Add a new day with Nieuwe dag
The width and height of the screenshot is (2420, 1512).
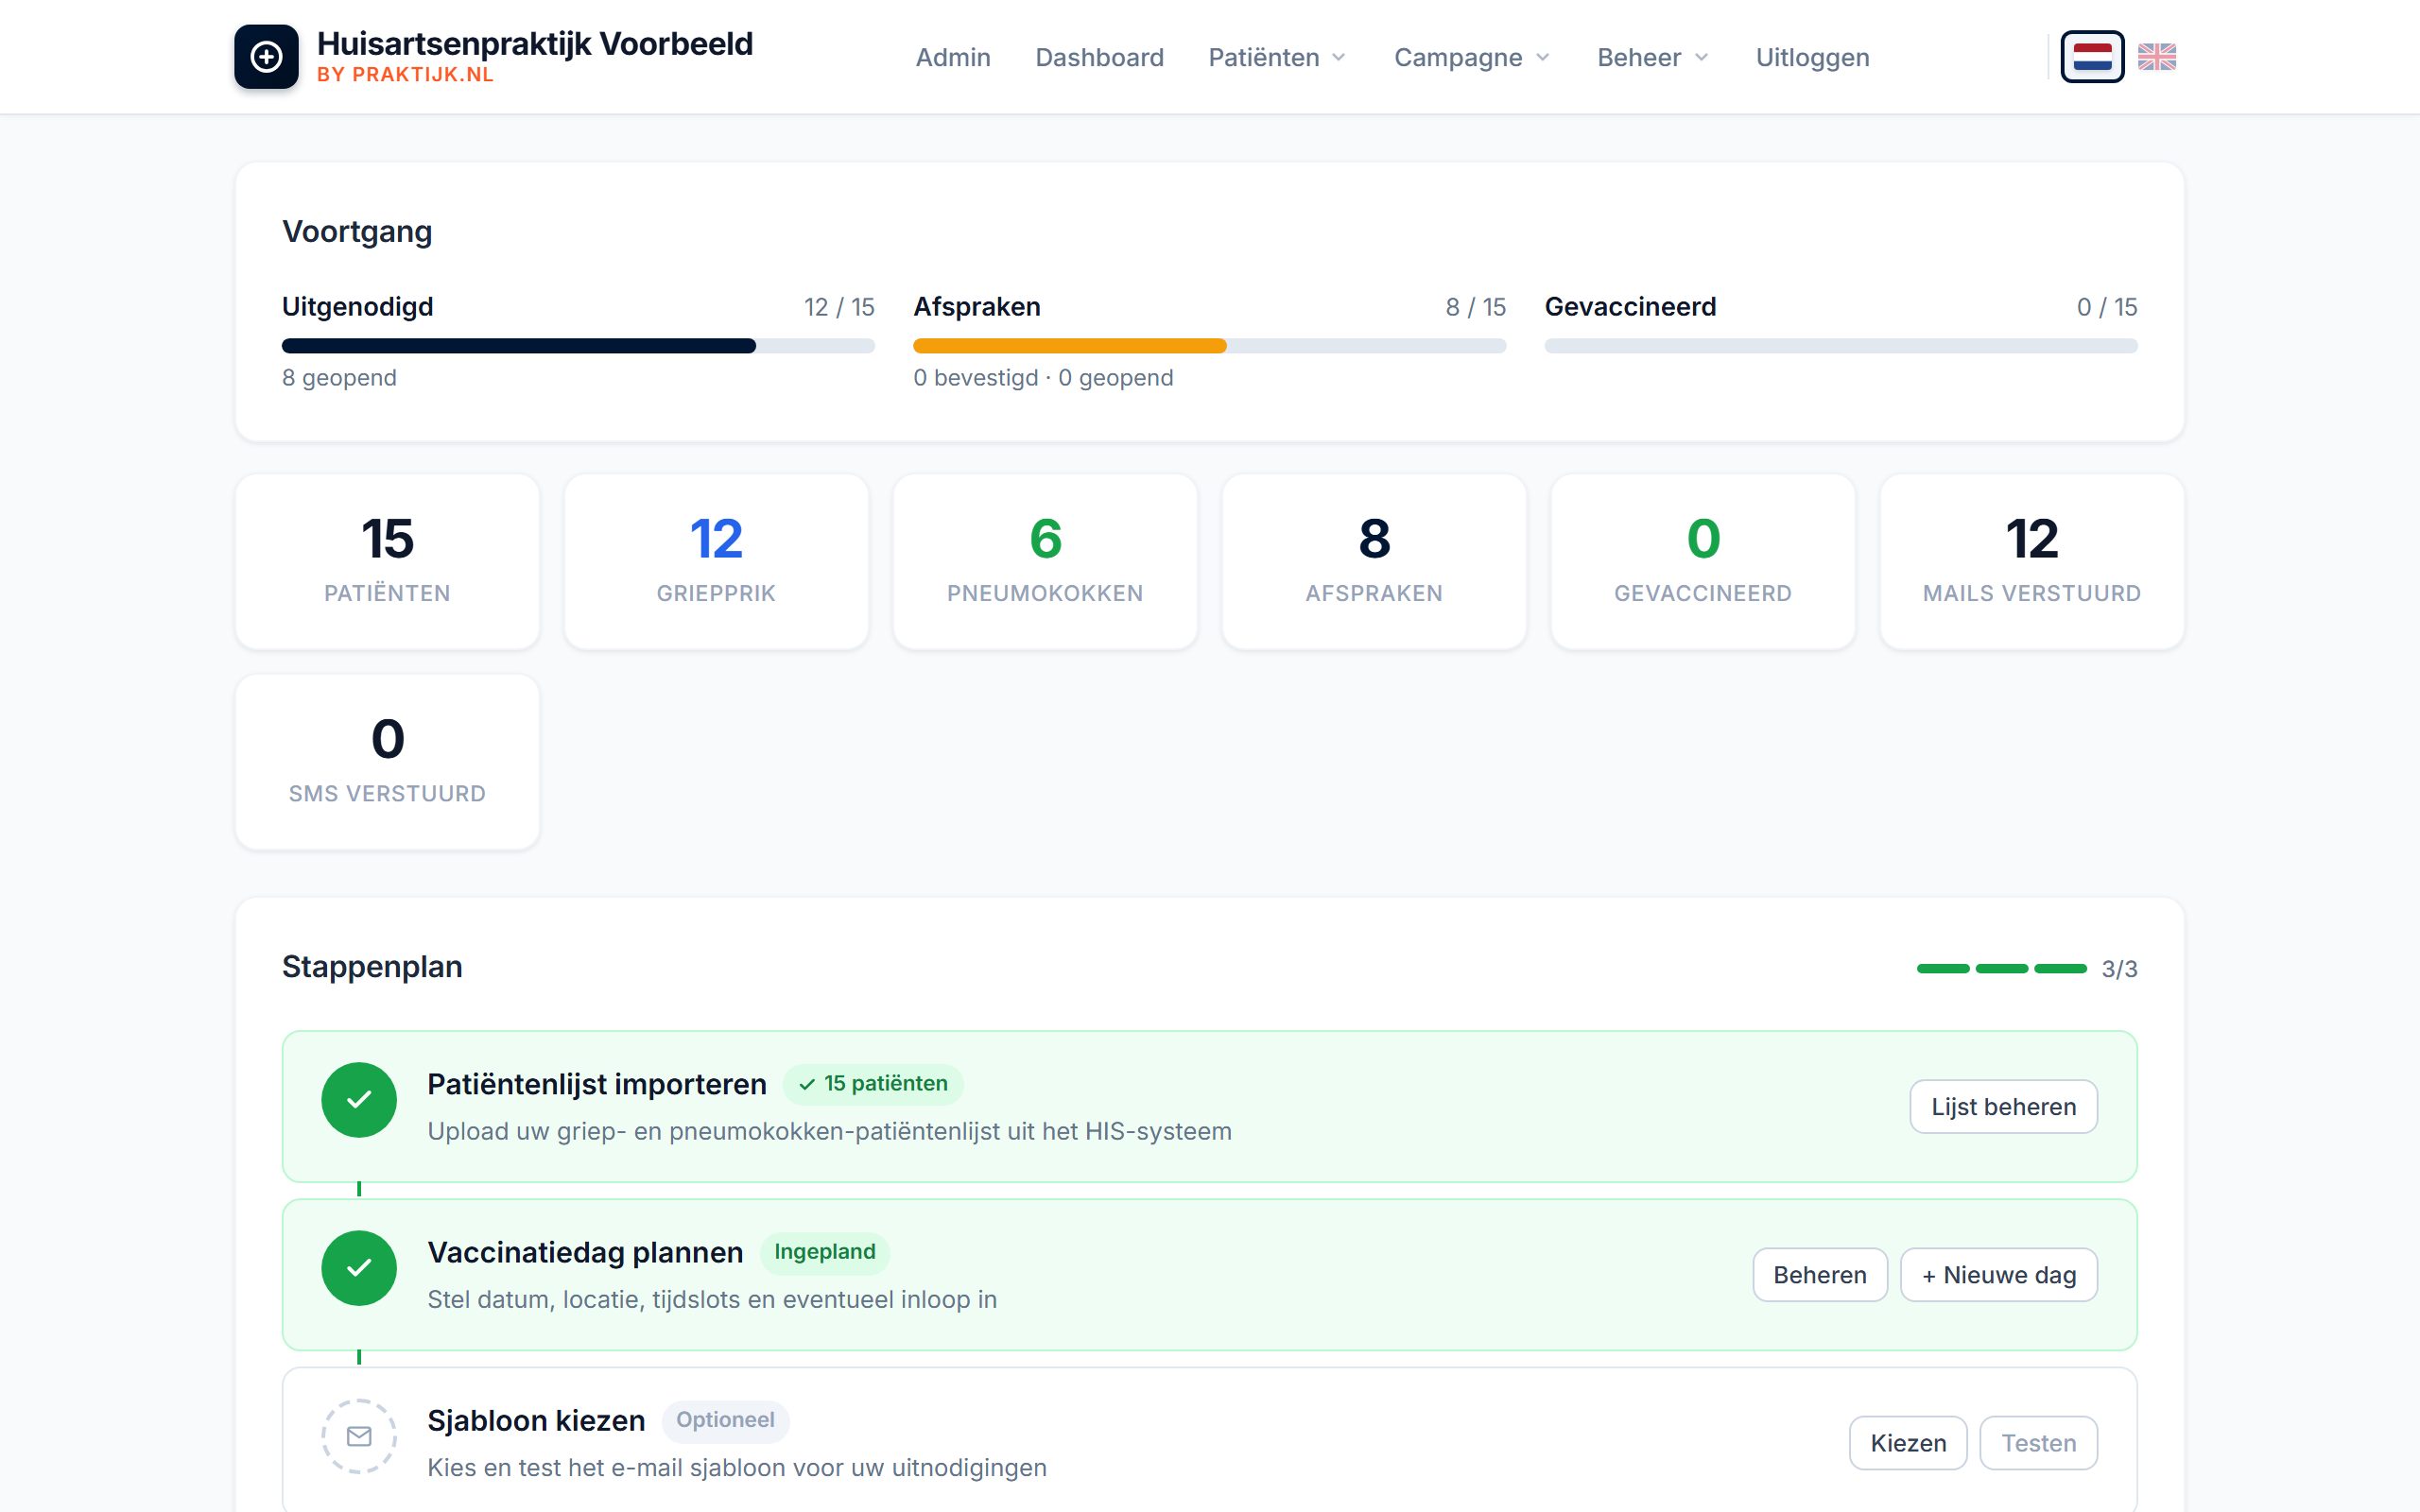point(1998,1275)
